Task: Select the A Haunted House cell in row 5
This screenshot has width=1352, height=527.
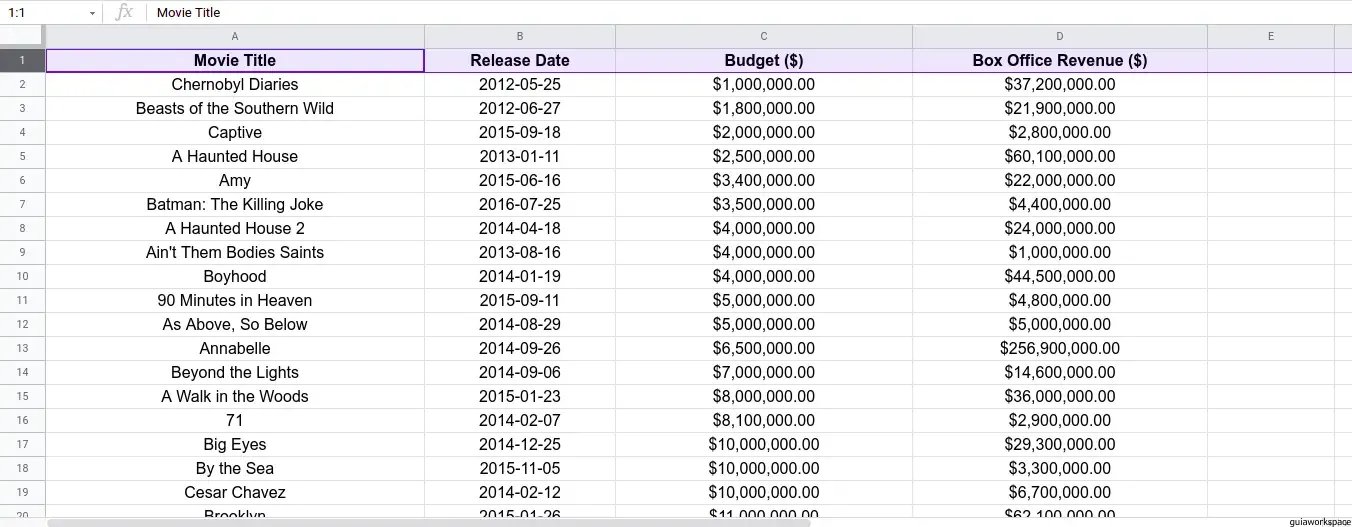Action: [x=235, y=156]
